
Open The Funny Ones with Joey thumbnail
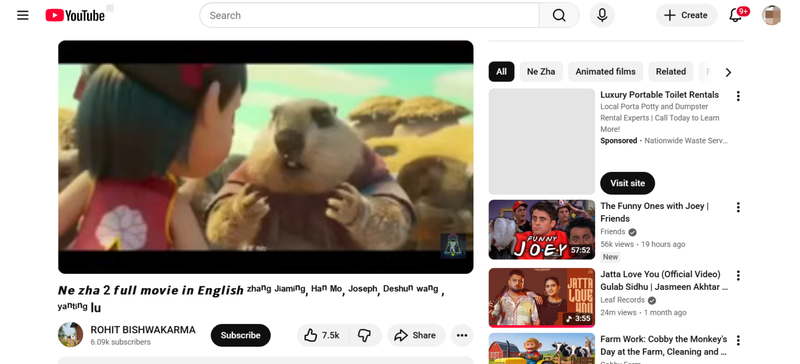pos(542,230)
